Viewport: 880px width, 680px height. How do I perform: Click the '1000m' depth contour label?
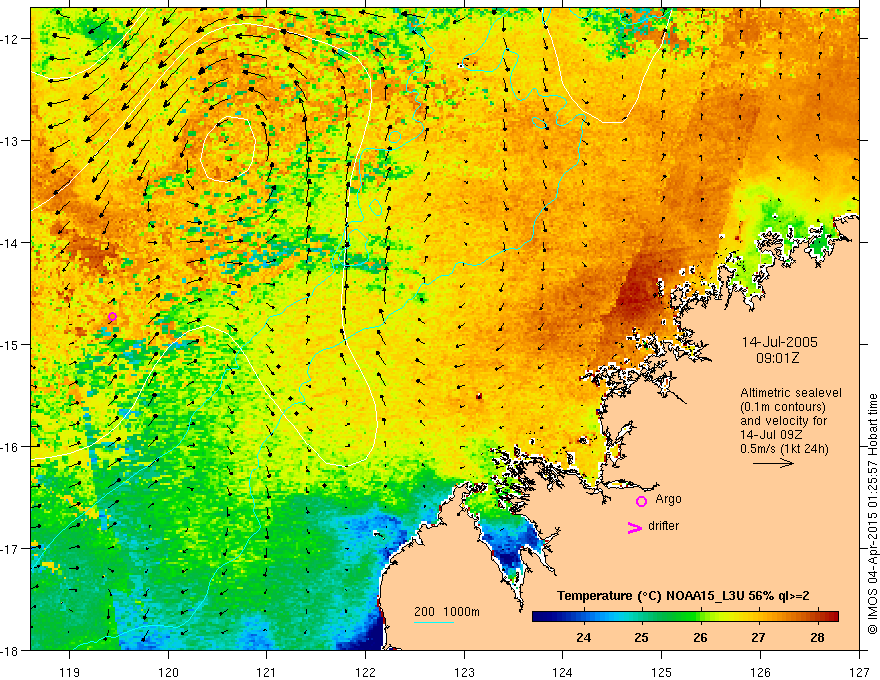(461, 612)
